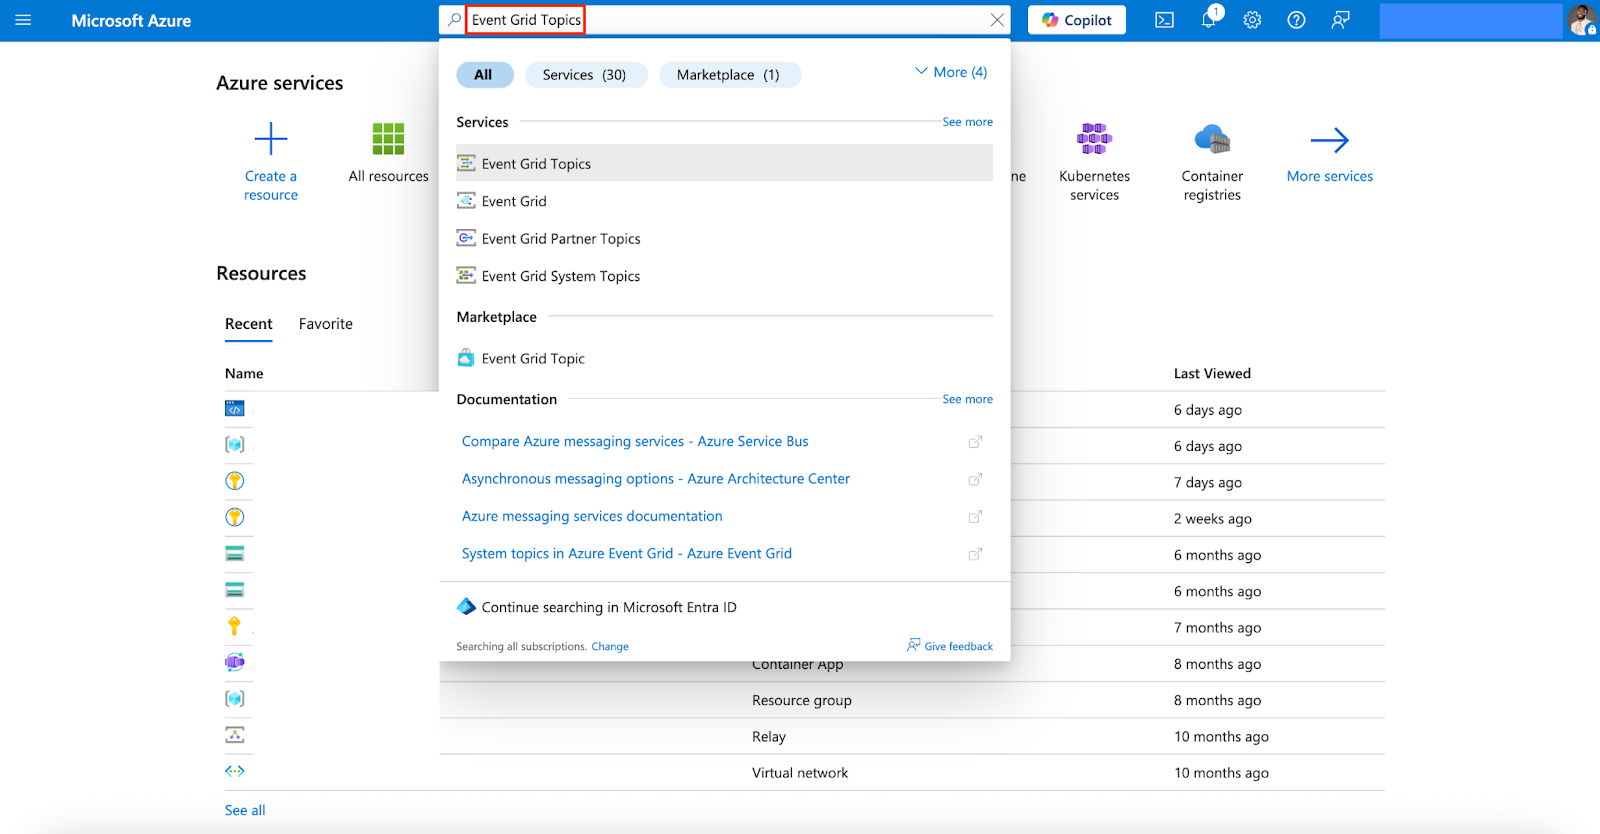Image resolution: width=1600 pixels, height=834 pixels.
Task: Click the More services arrow
Action: 1330,140
